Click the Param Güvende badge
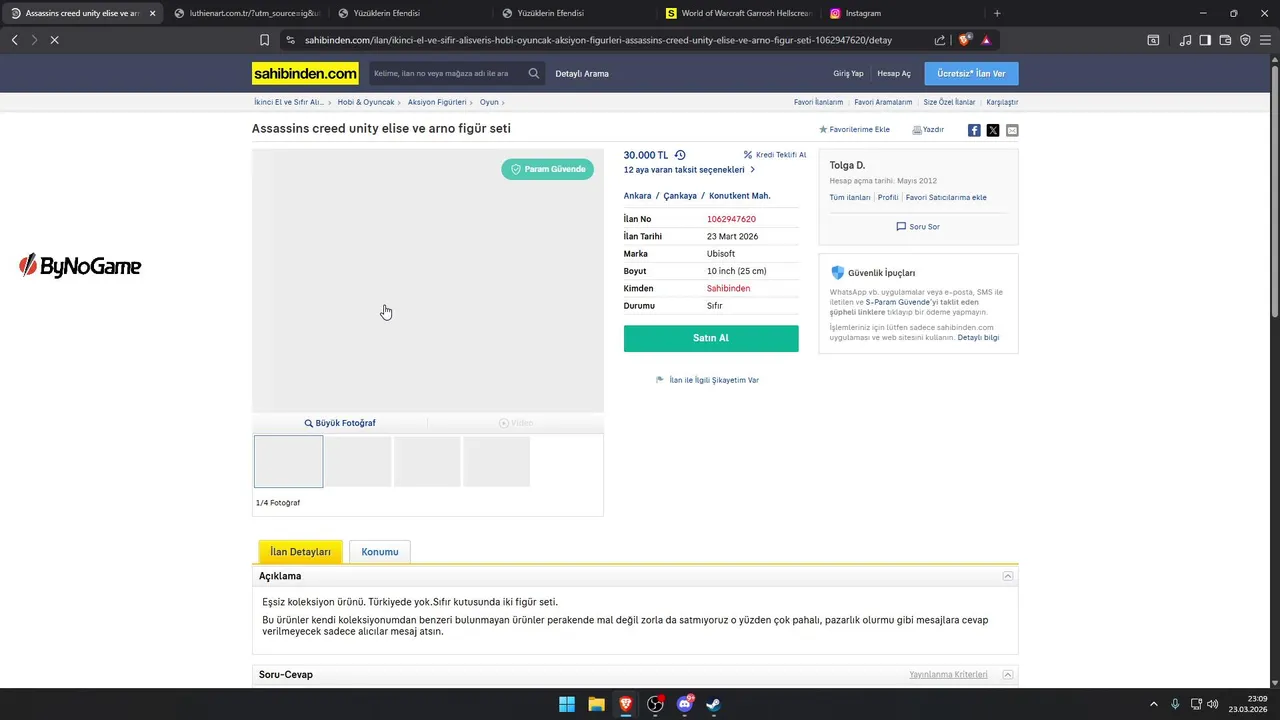The image size is (1280, 720). tap(547, 169)
